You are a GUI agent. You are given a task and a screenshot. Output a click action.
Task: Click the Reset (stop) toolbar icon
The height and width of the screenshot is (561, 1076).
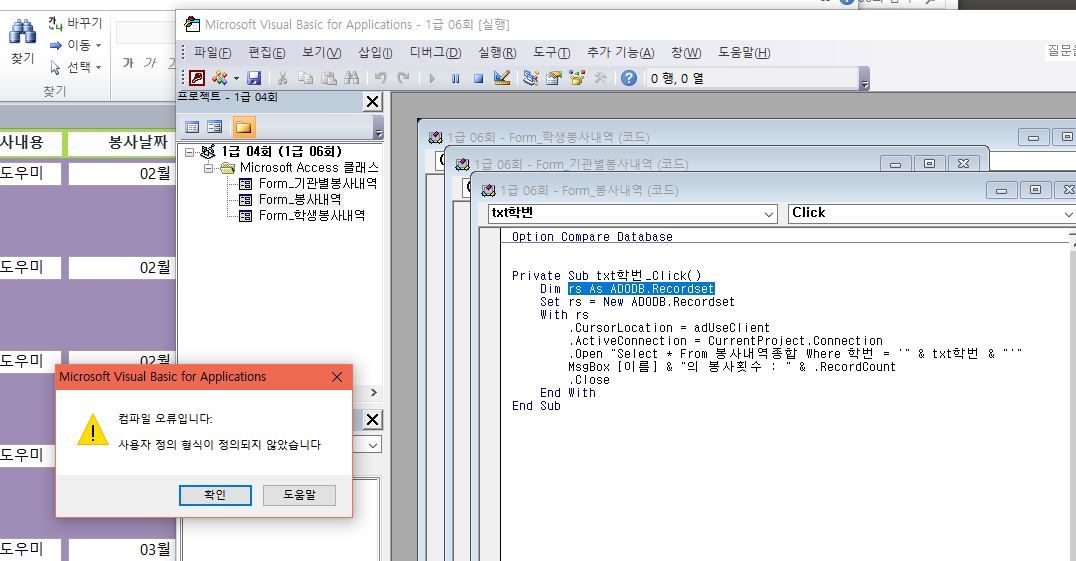(x=478, y=78)
